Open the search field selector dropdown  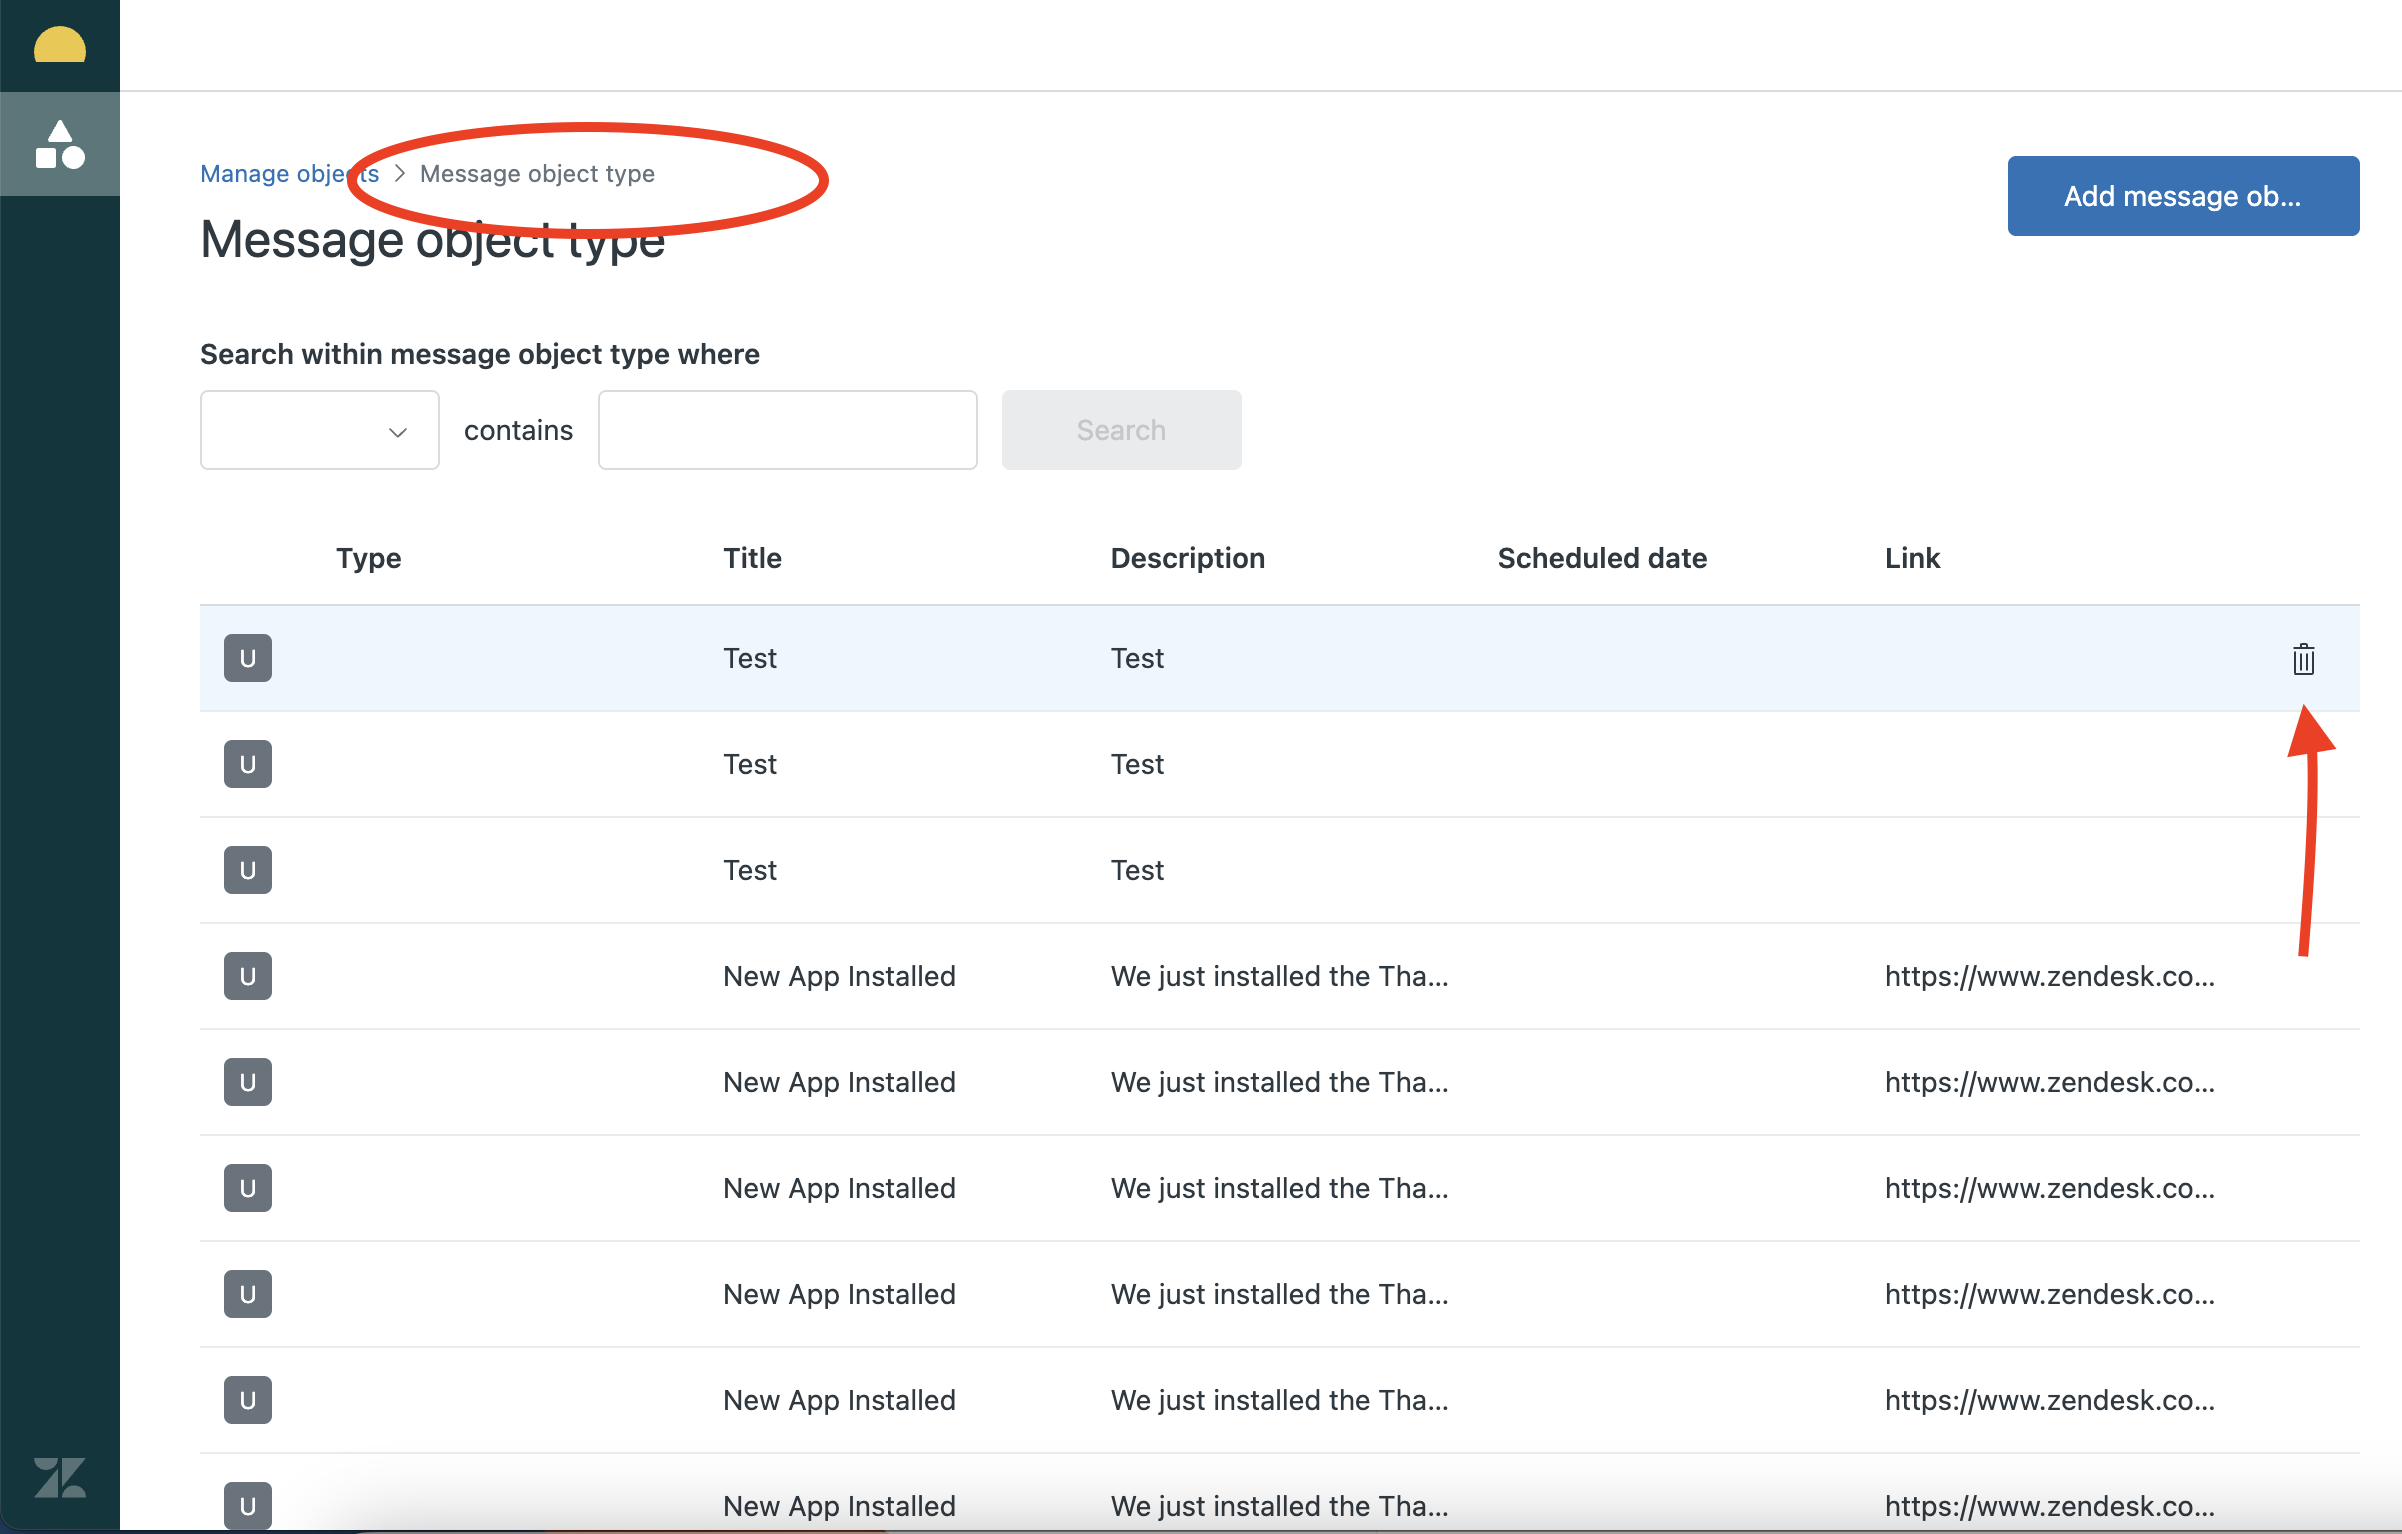(320, 430)
